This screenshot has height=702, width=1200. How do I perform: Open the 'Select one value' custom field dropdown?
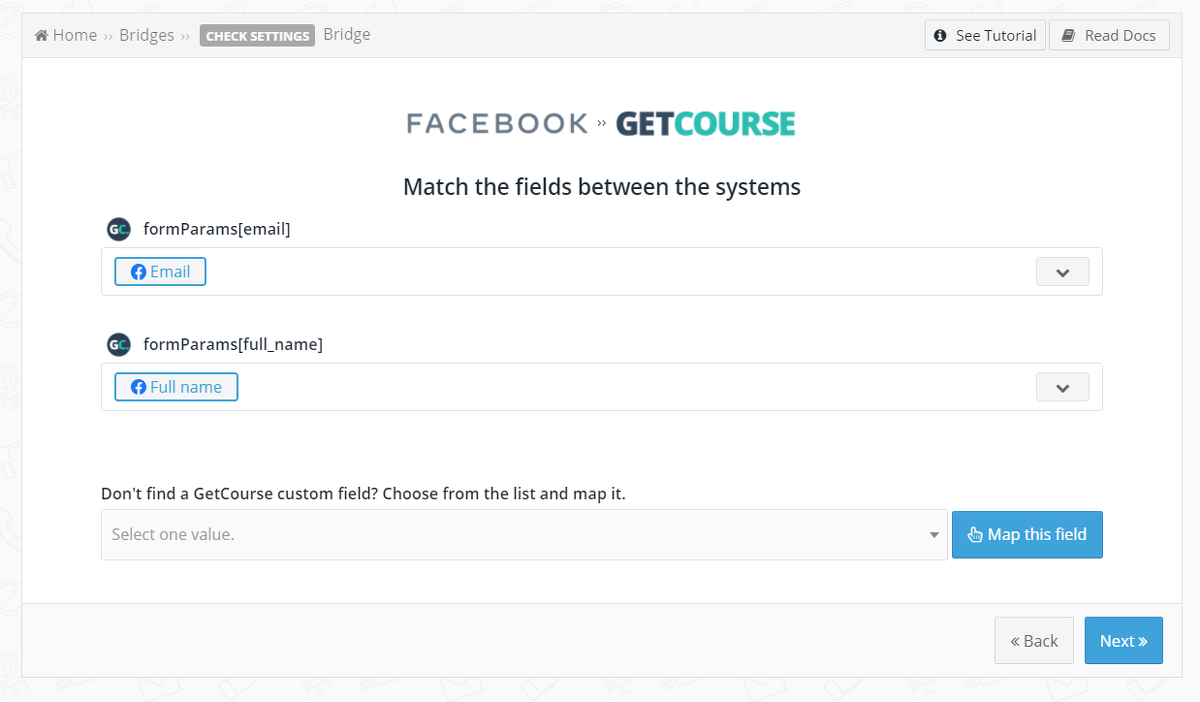[x=523, y=535]
